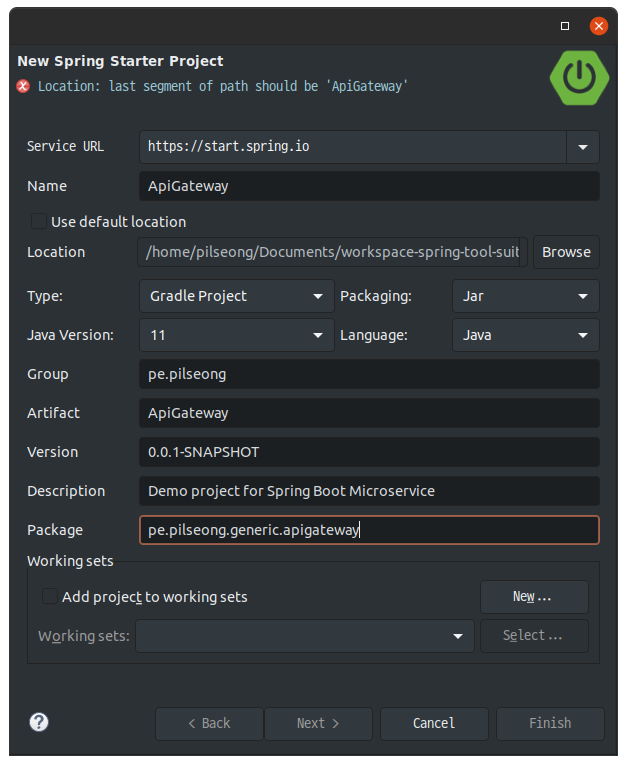This screenshot has height=765, width=627.
Task: Click the Location error message text
Action: tap(223, 86)
